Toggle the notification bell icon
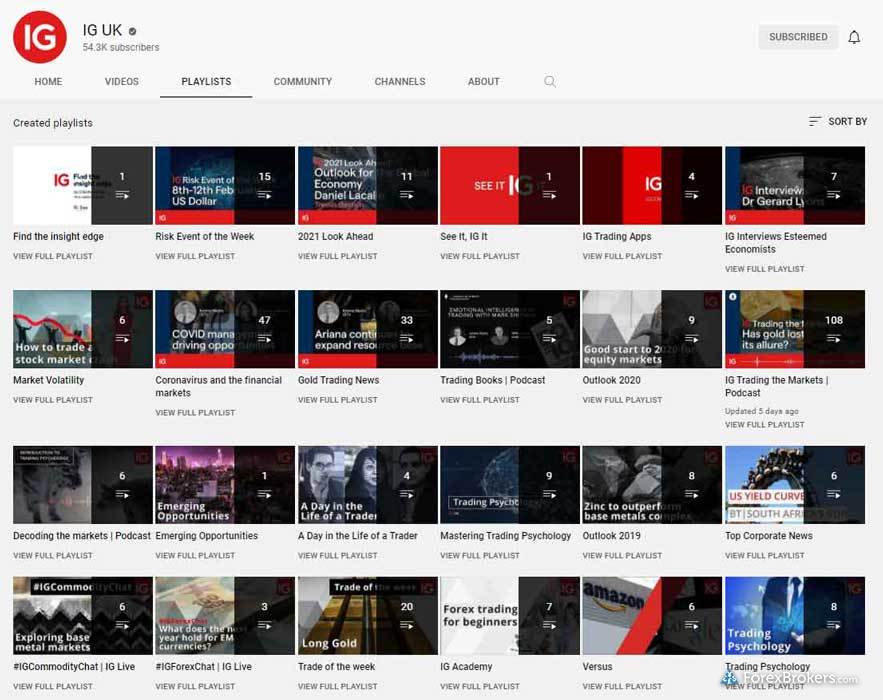This screenshot has width=883, height=700. coord(854,37)
